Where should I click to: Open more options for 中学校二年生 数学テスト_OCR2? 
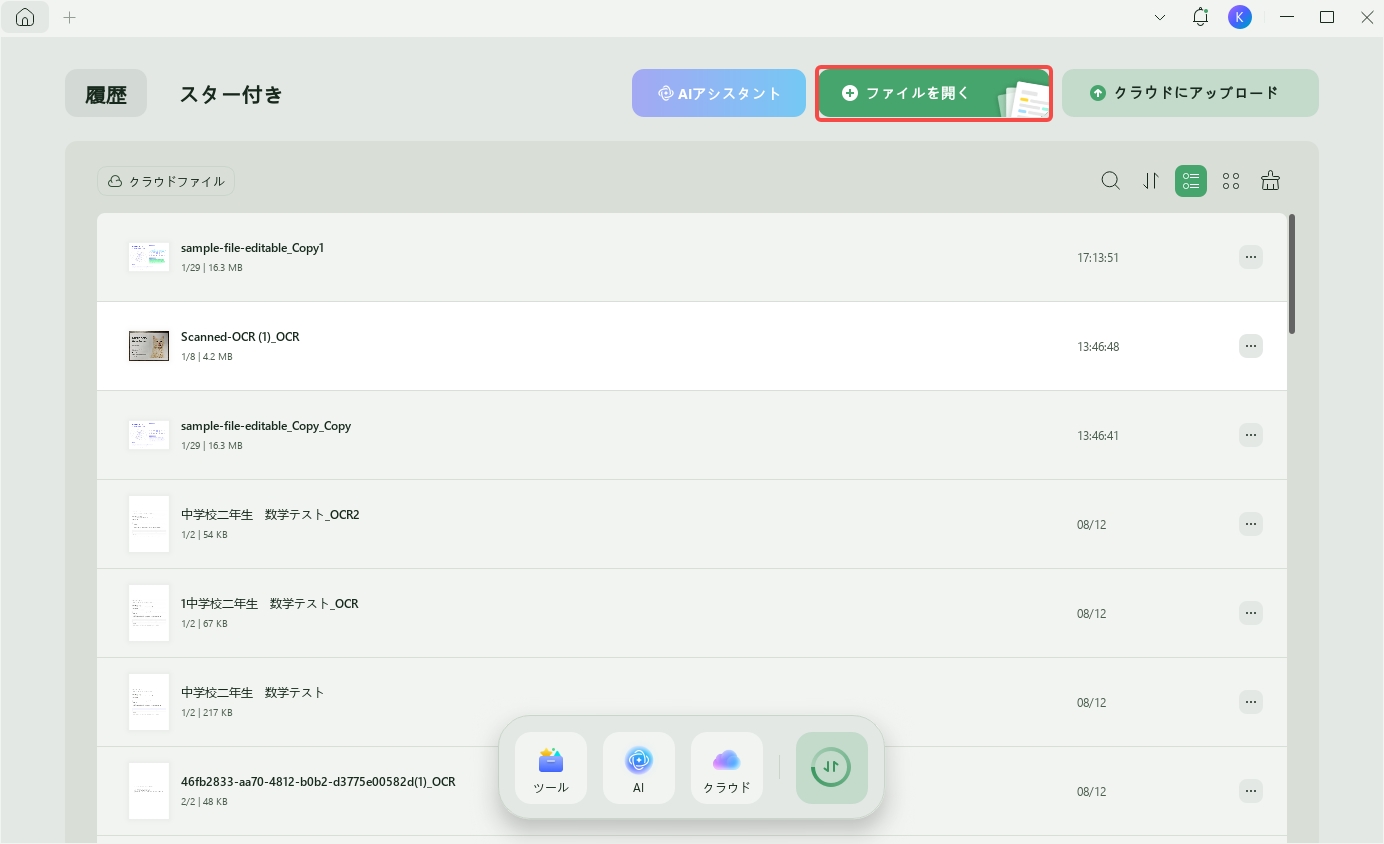click(1250, 524)
